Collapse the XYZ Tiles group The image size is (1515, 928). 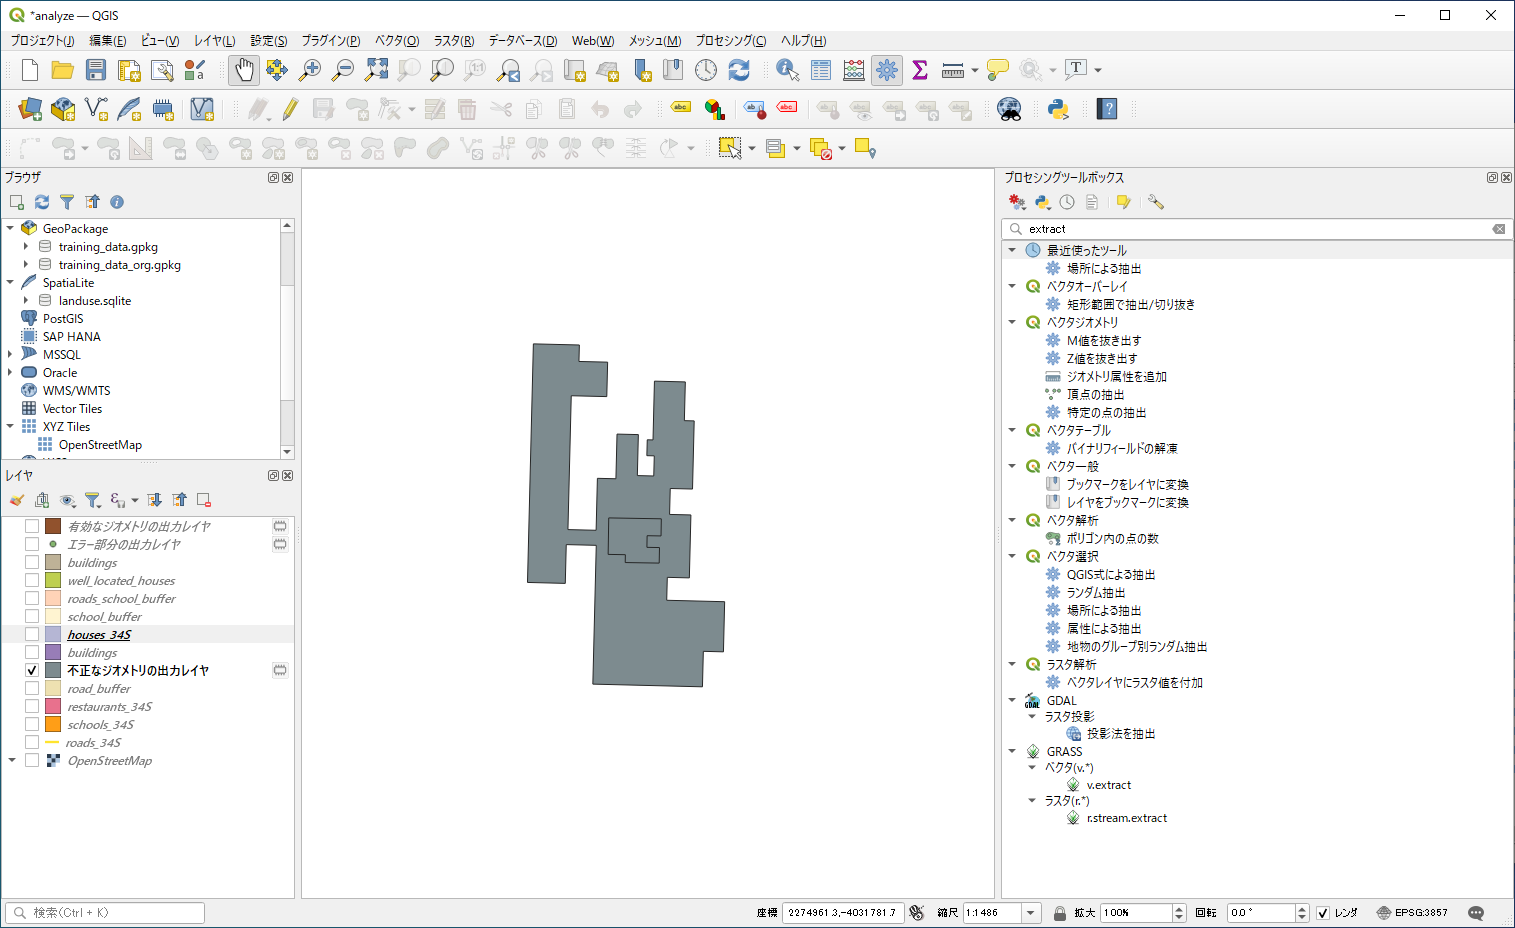(x=10, y=426)
